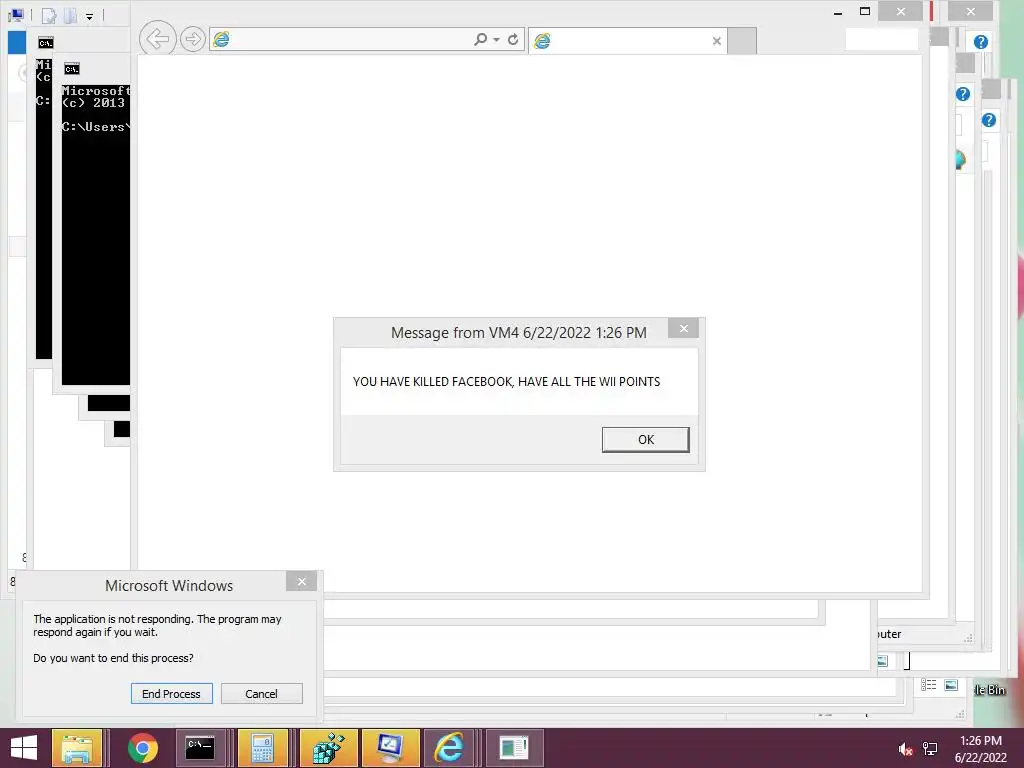Close the Message from VM4 dialog
The width and height of the screenshot is (1024, 768).
pyautogui.click(x=683, y=328)
